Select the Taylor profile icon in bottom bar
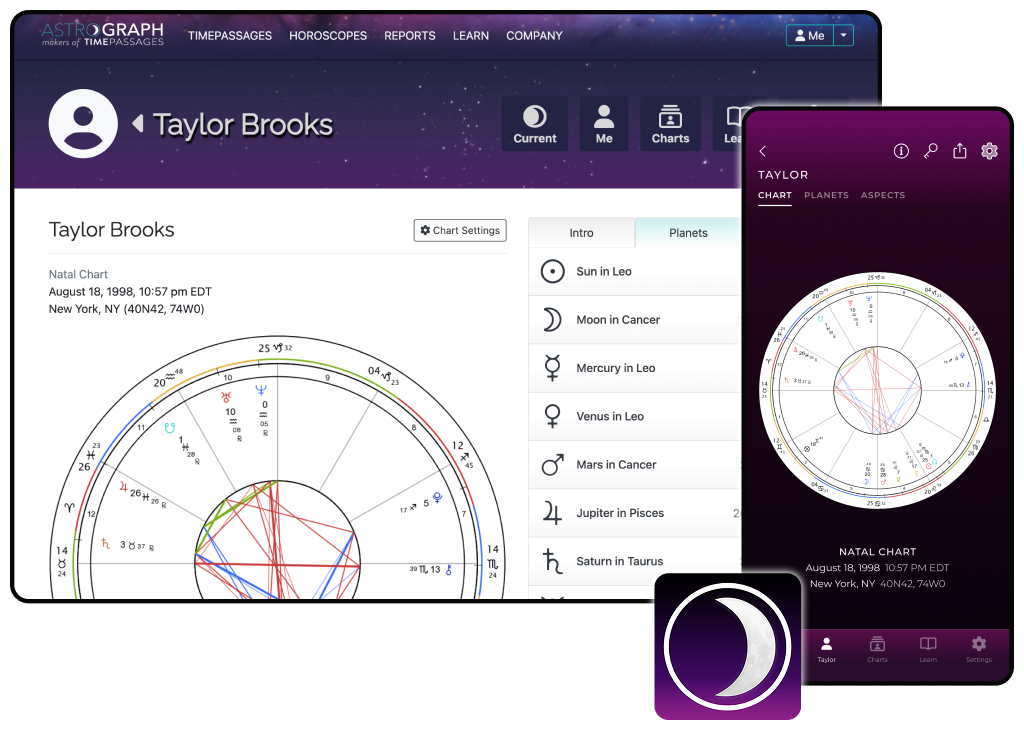The height and width of the screenshot is (731, 1024). 827,651
